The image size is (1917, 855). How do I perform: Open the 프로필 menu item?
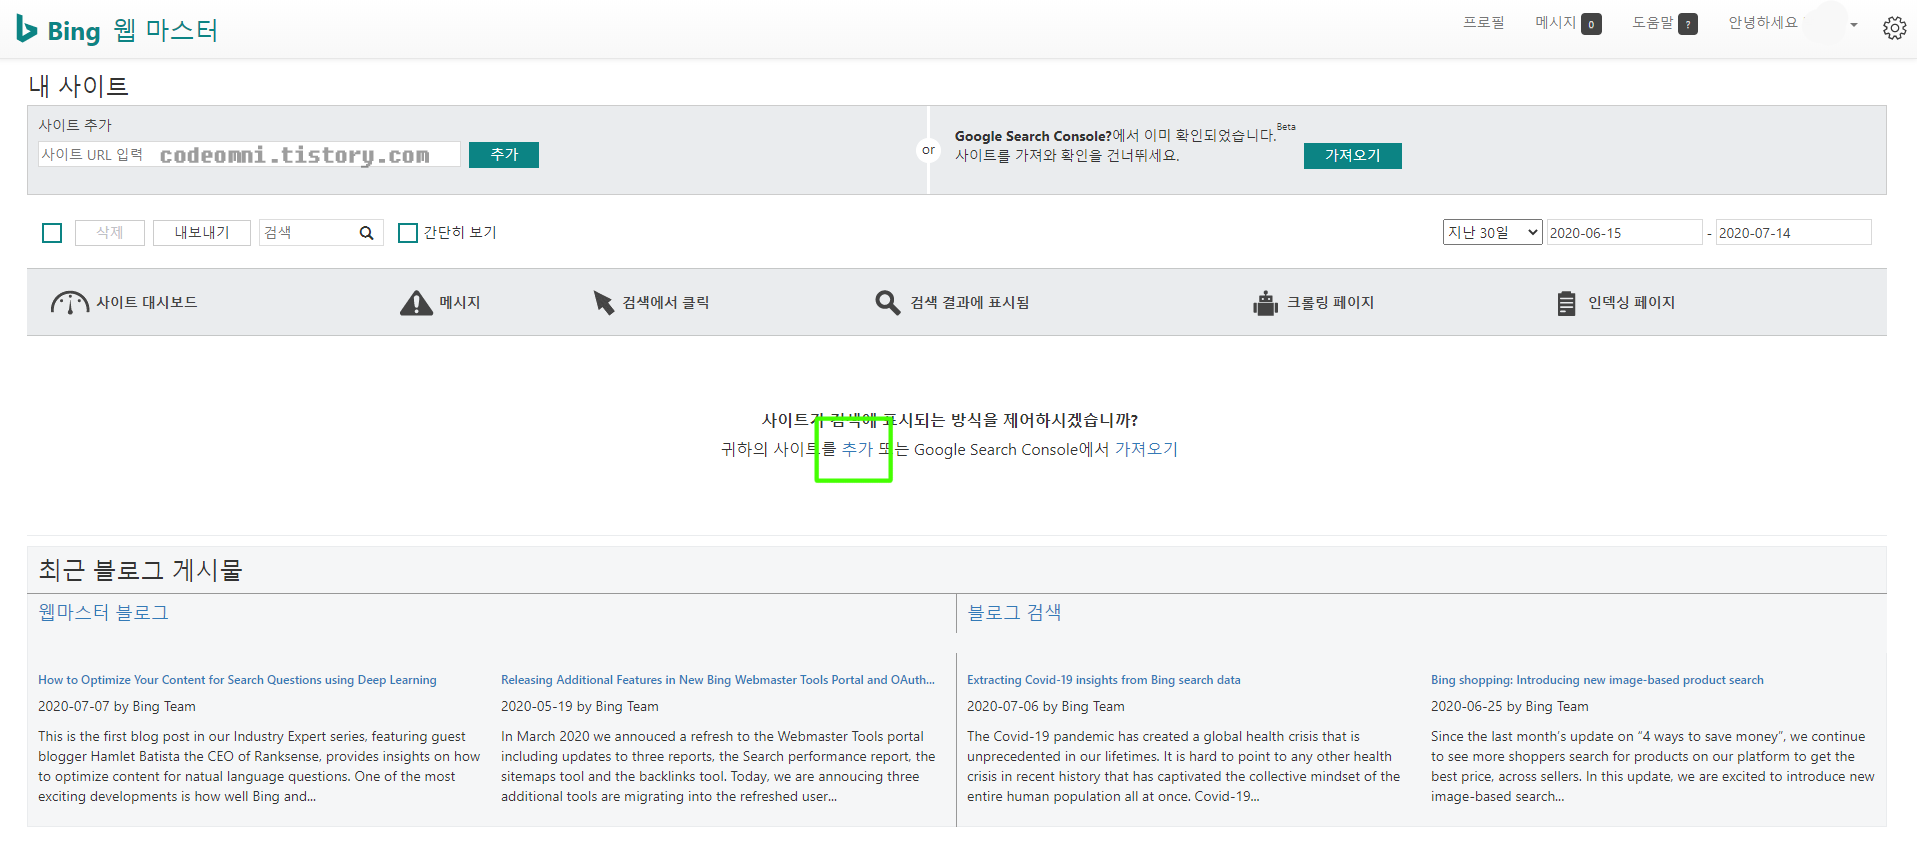click(1483, 22)
